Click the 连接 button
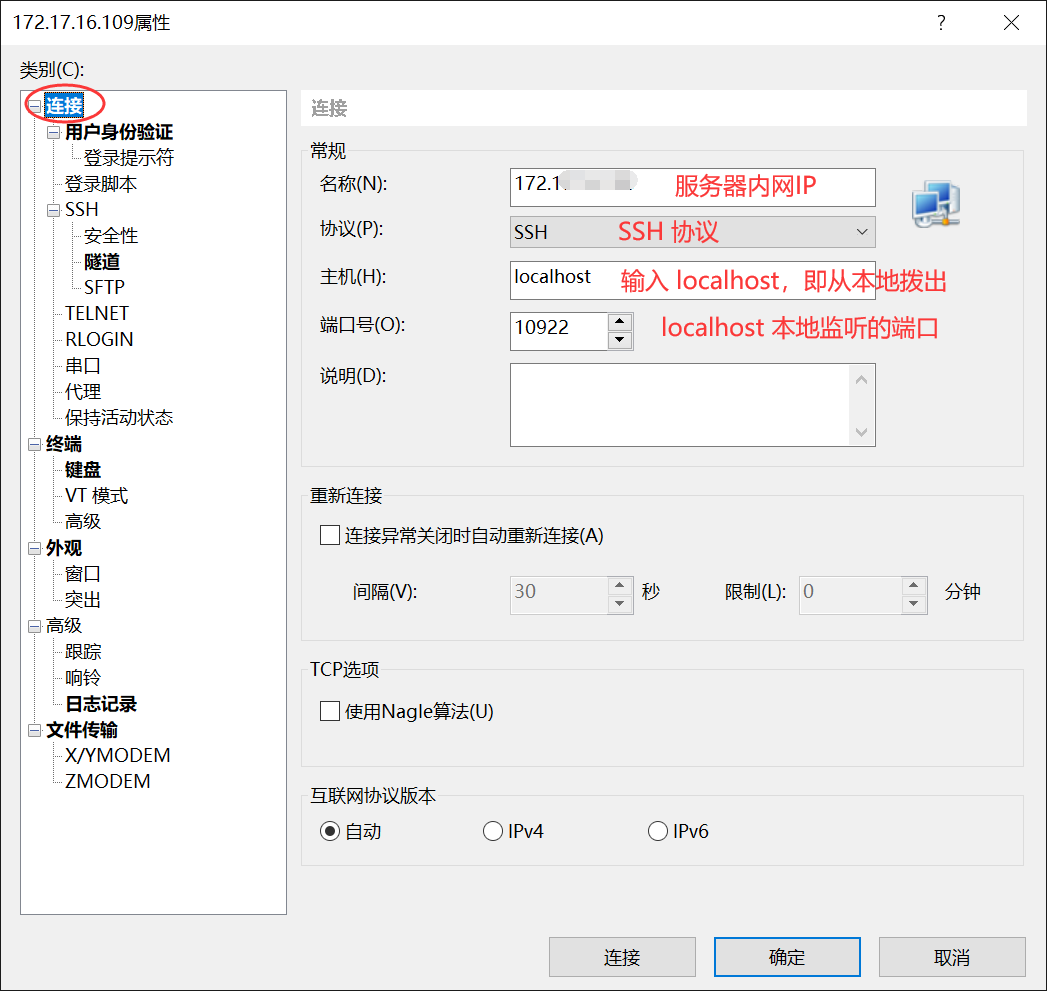The image size is (1047, 991). [x=622, y=957]
